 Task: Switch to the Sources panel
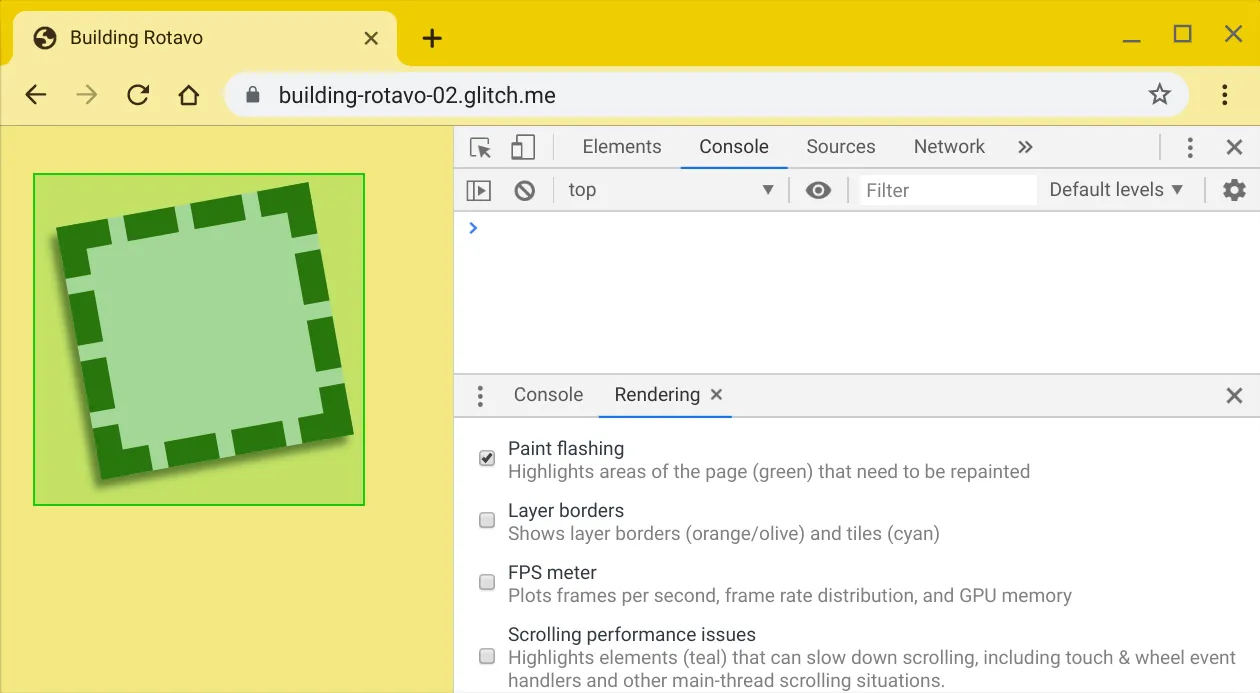point(840,146)
